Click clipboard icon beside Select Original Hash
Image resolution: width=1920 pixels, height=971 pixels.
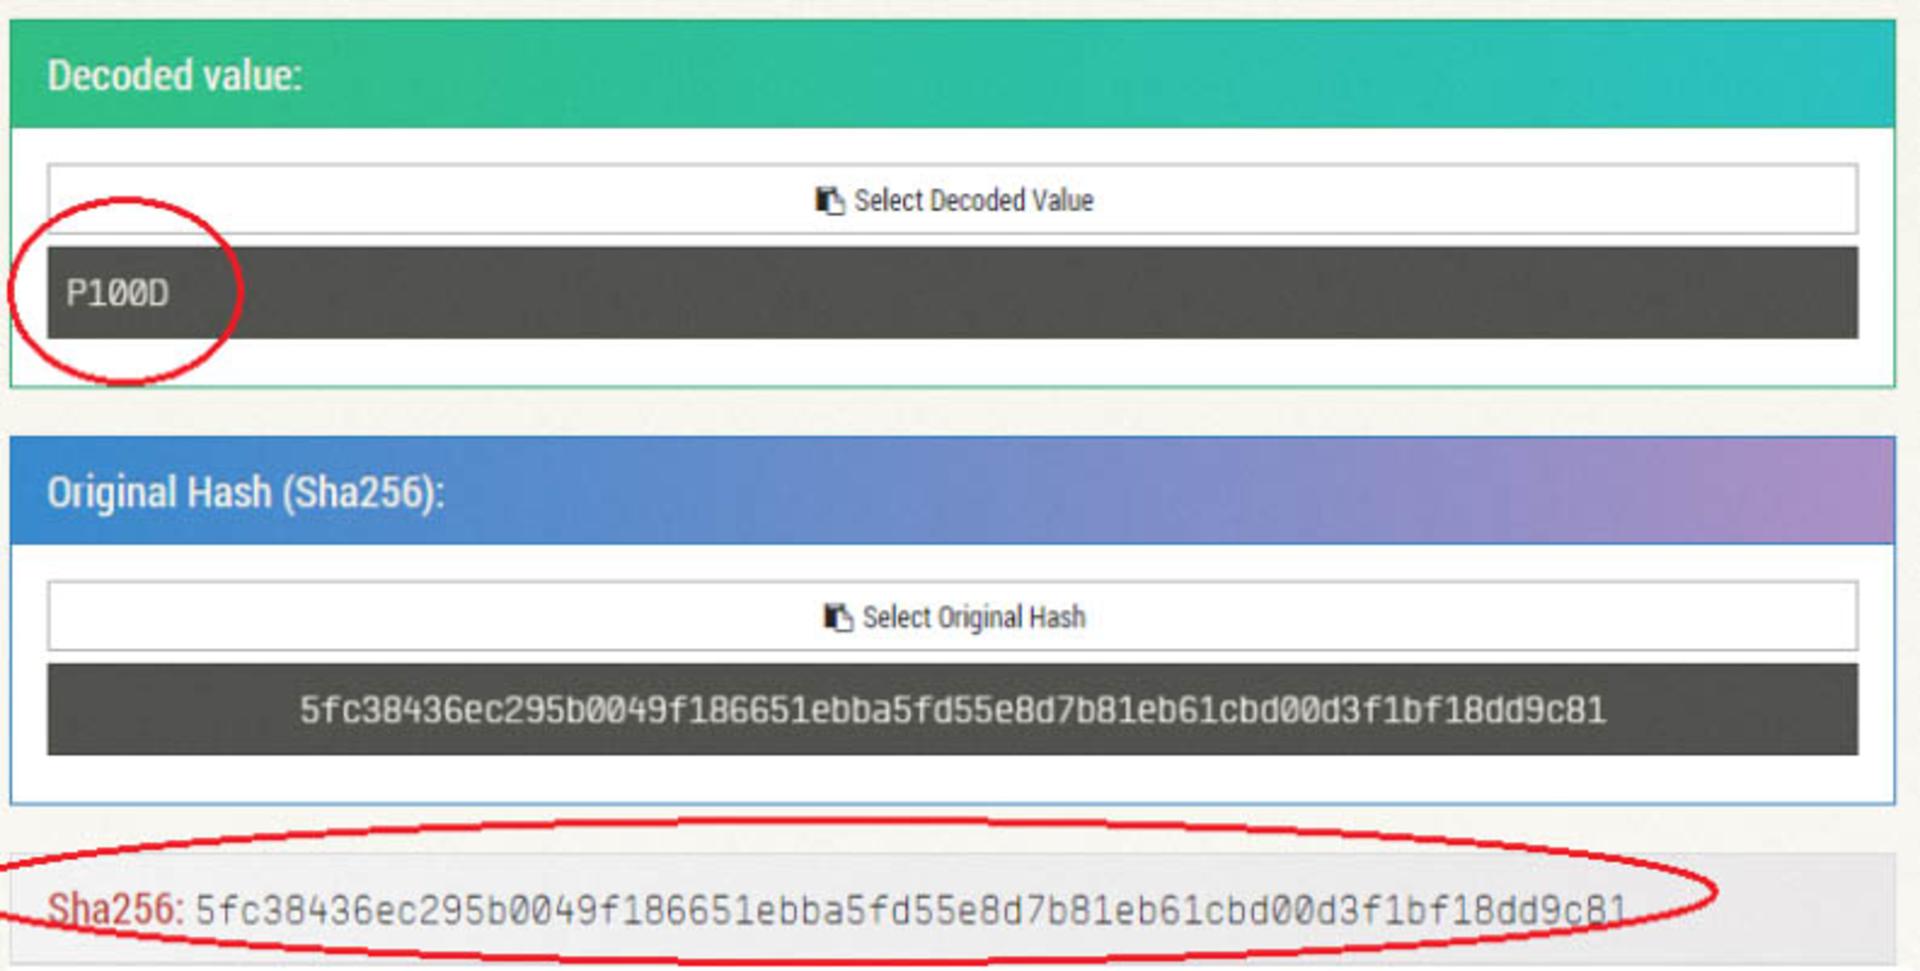click(837, 617)
